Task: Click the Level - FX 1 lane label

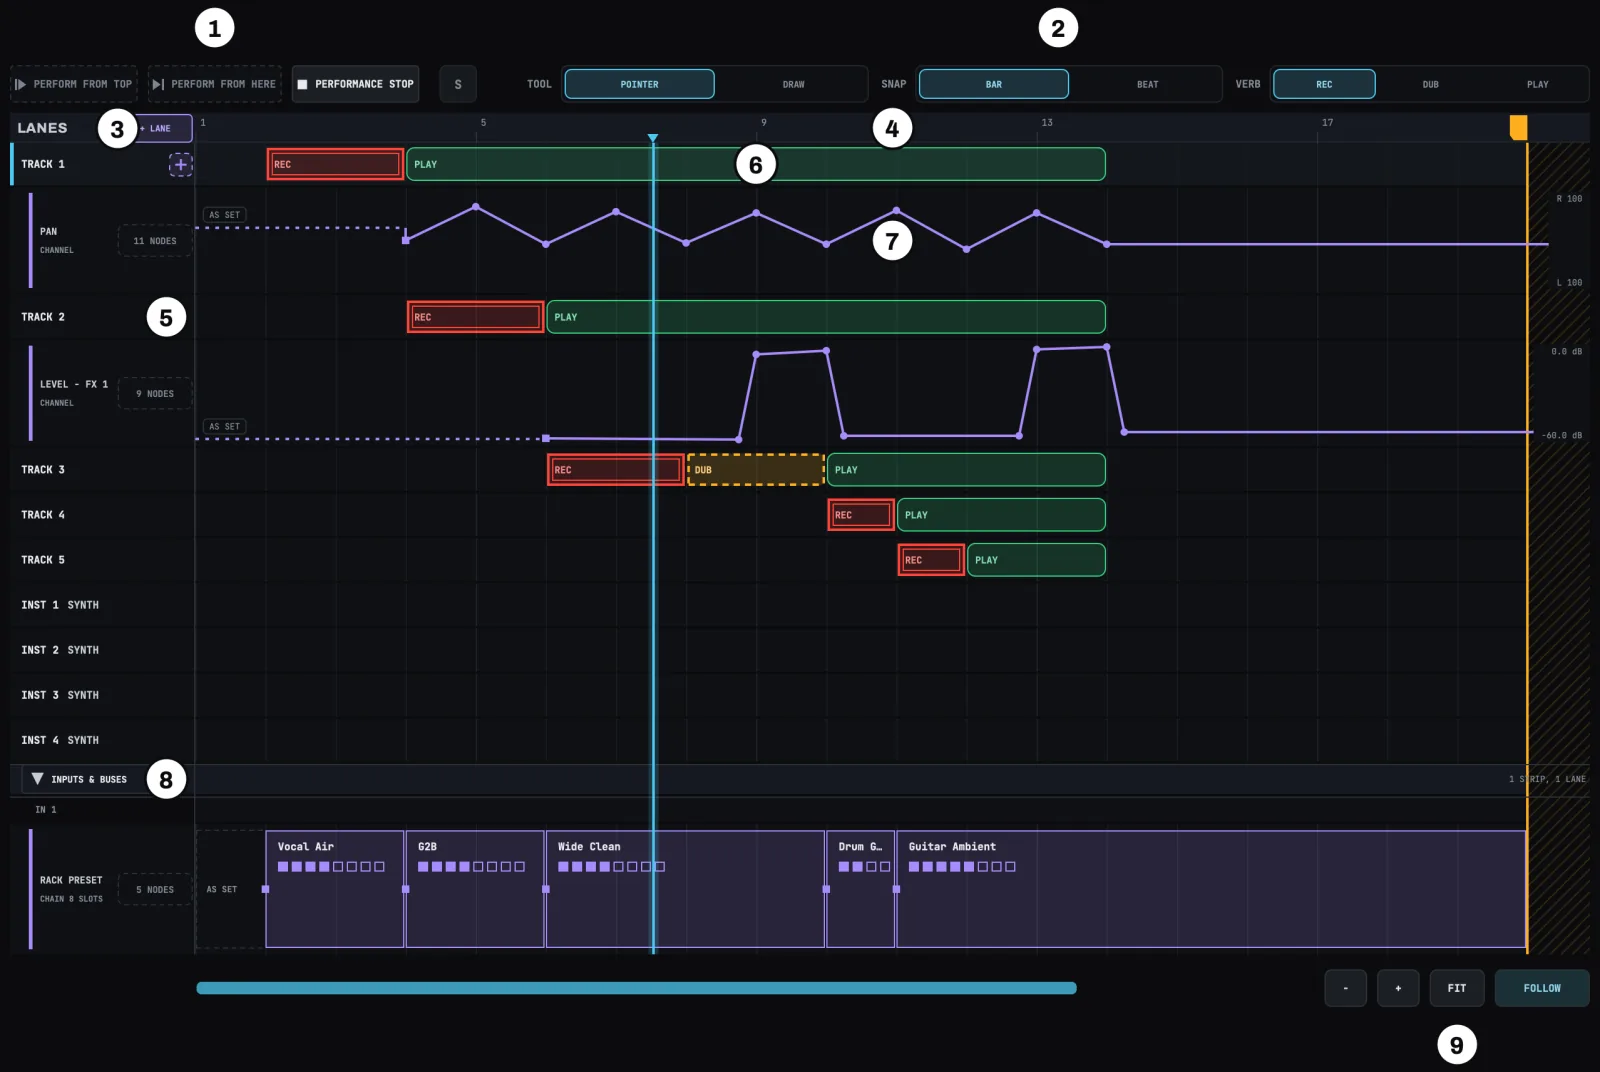Action: [74, 384]
